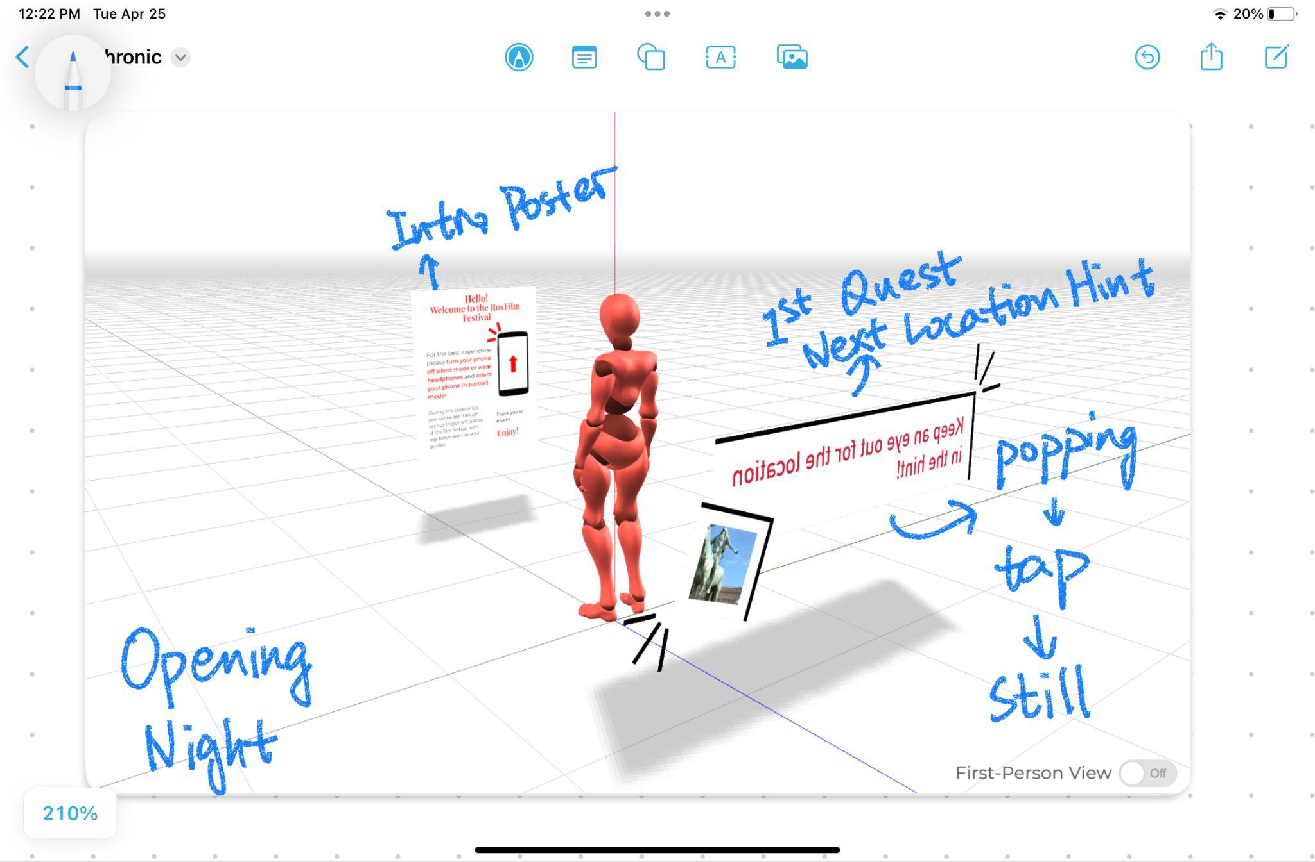Tap handwritten 'Still' note
This screenshot has width=1315, height=862.
coord(1038,693)
